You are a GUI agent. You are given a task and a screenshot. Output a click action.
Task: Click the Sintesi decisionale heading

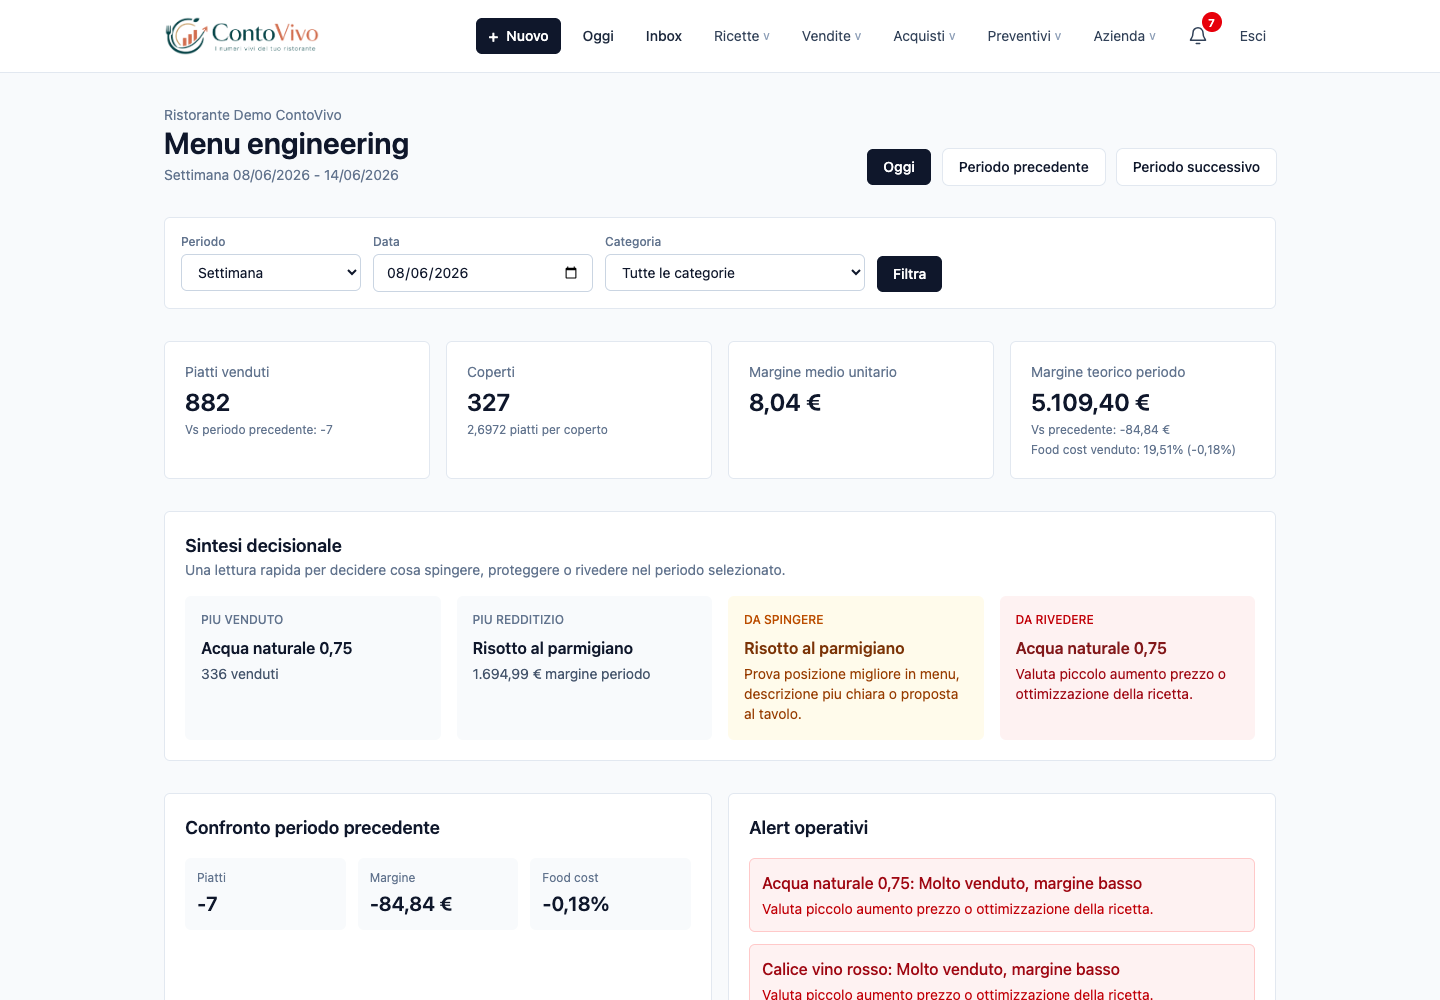263,546
